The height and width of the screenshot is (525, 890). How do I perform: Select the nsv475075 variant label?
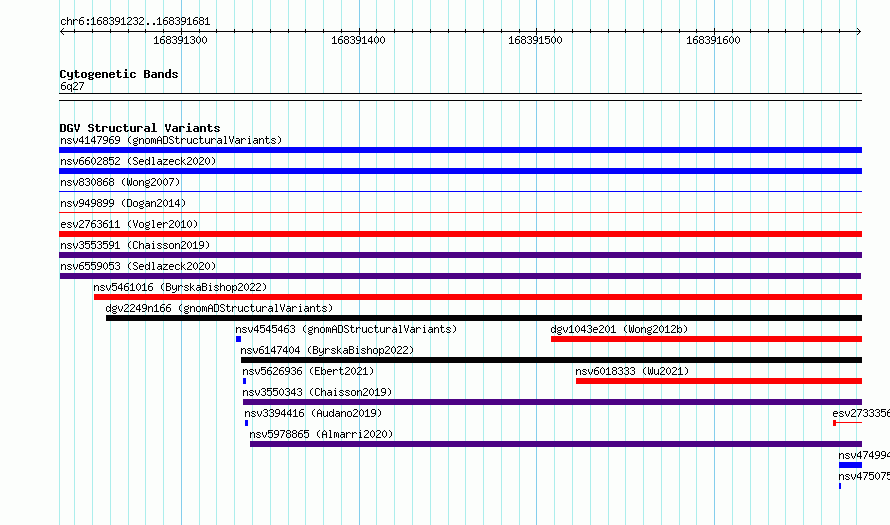[x=864, y=476]
